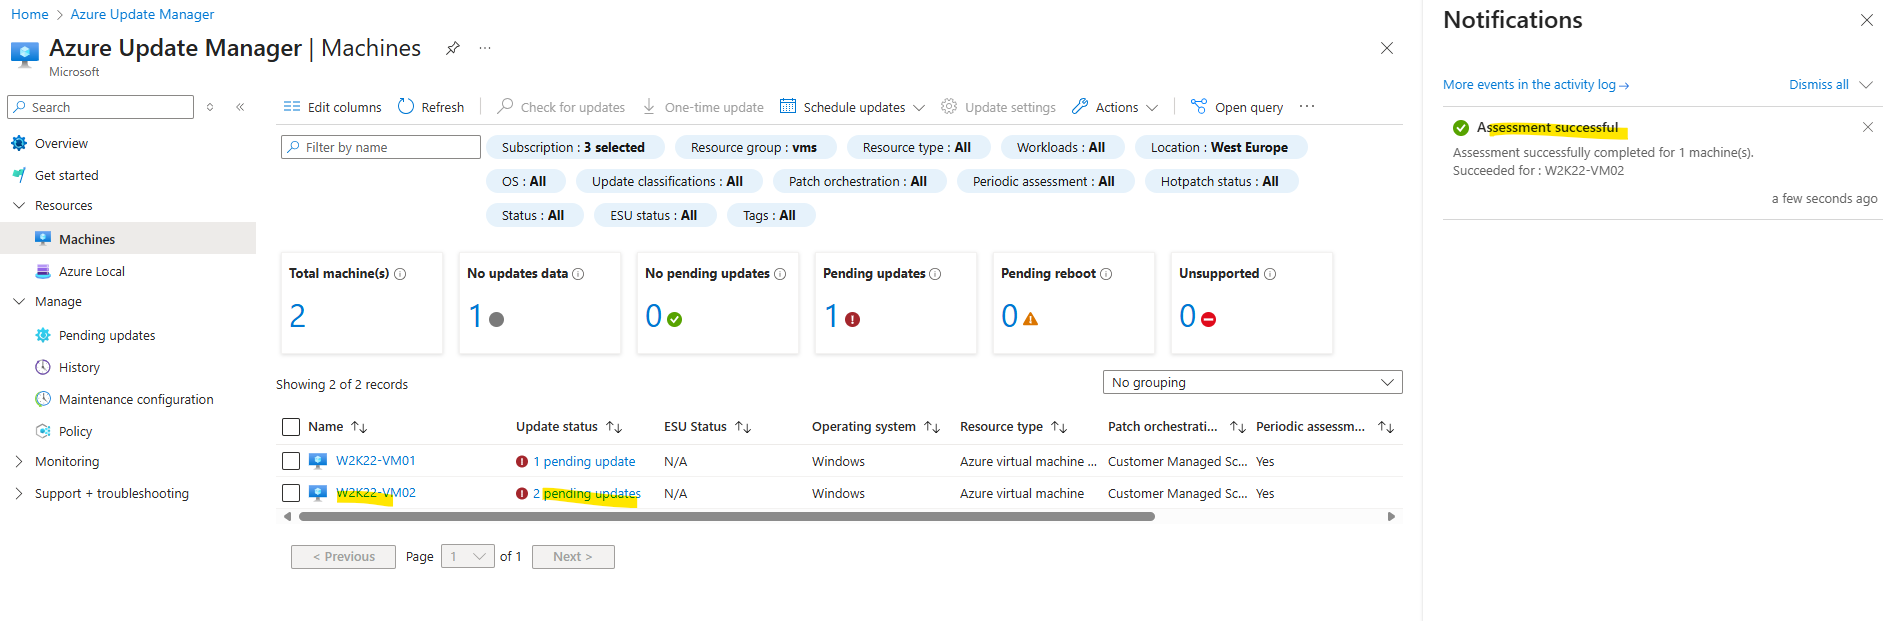Open Get started in the sidebar

click(x=66, y=175)
